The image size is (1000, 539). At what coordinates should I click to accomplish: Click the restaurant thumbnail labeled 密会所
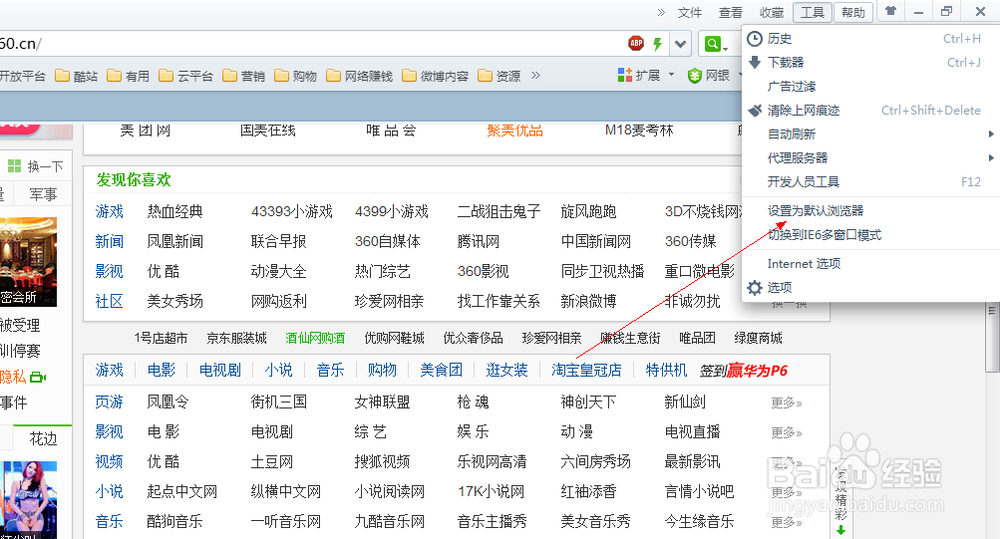tap(28, 262)
